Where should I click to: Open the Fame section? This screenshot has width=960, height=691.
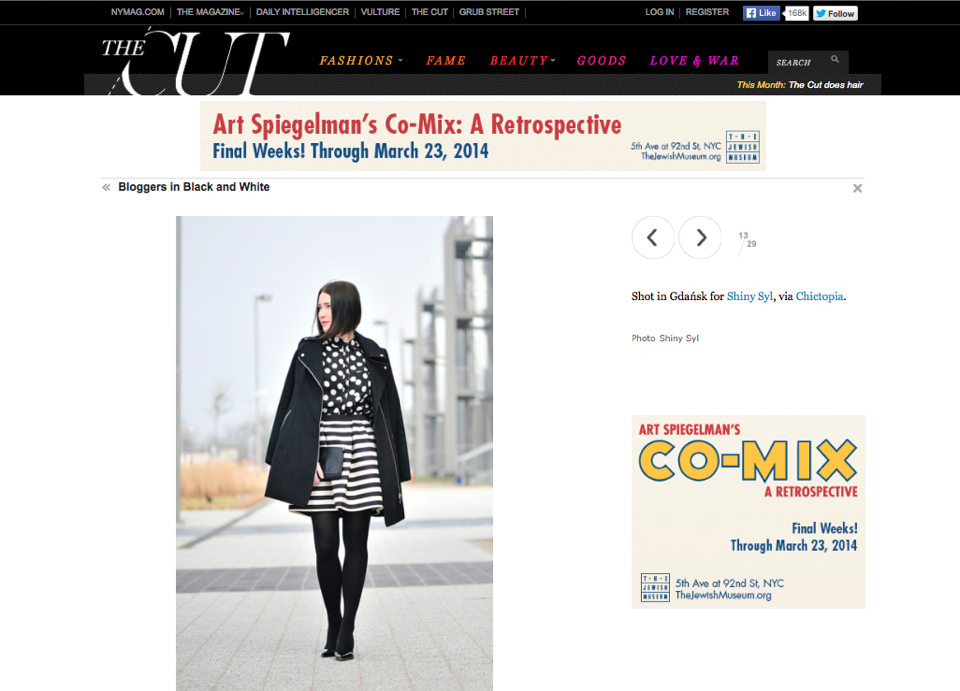coord(446,61)
